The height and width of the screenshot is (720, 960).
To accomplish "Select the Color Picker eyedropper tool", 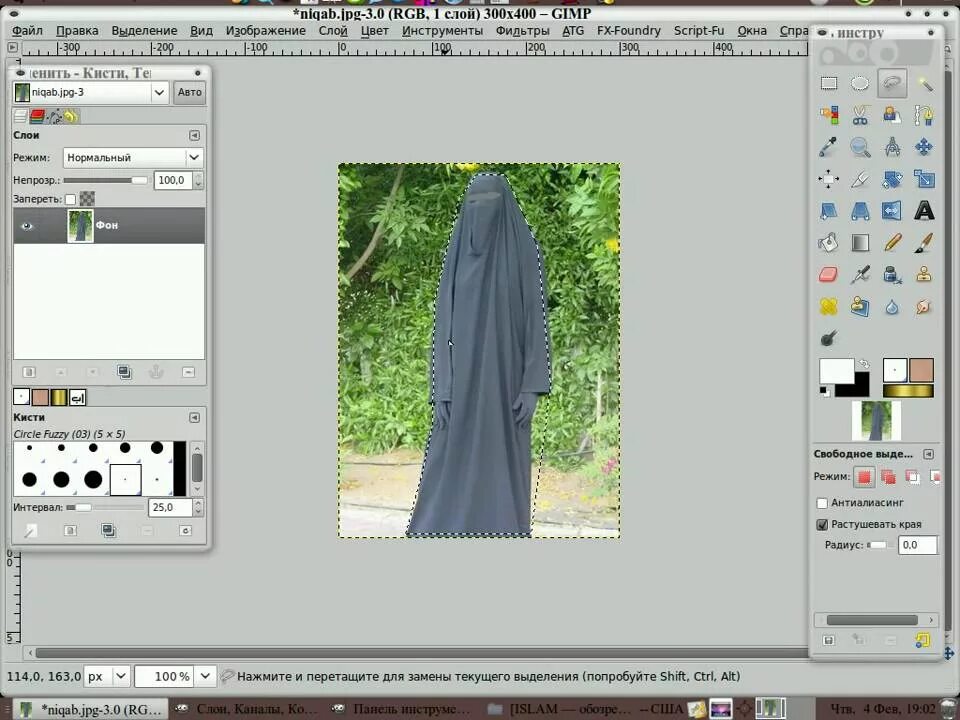I will [x=828, y=147].
